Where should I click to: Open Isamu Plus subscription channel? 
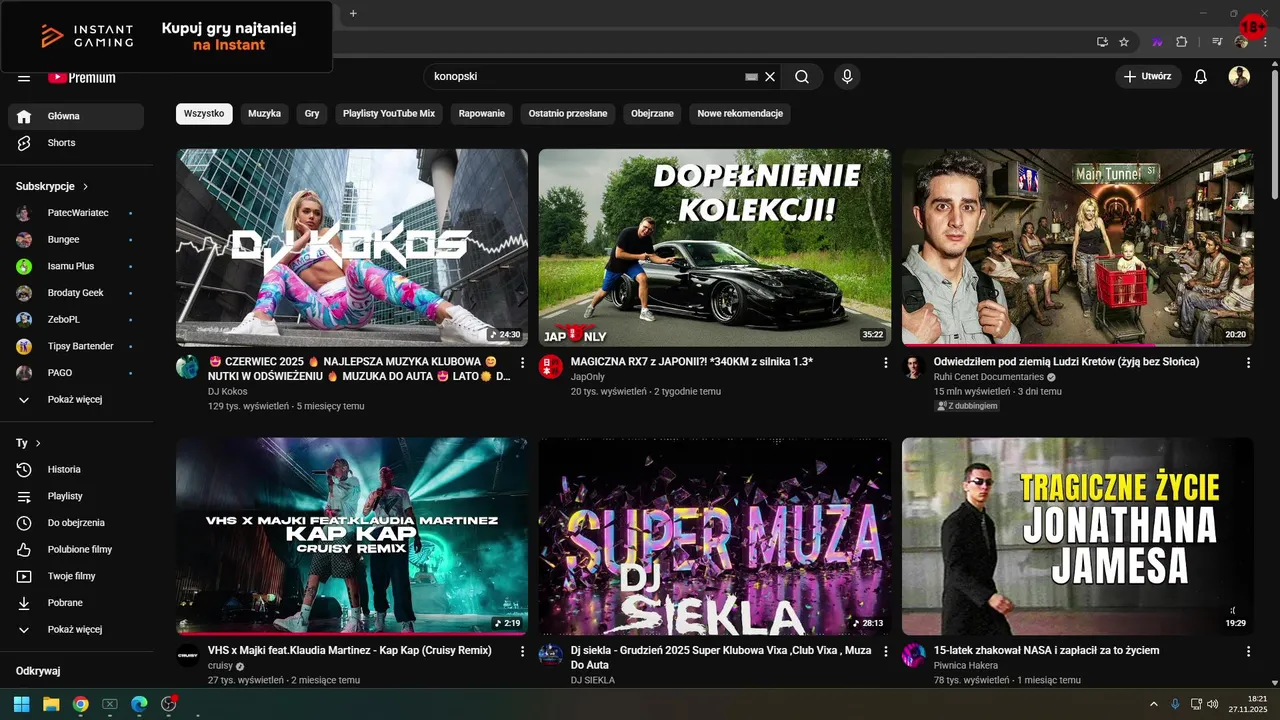click(76, 266)
